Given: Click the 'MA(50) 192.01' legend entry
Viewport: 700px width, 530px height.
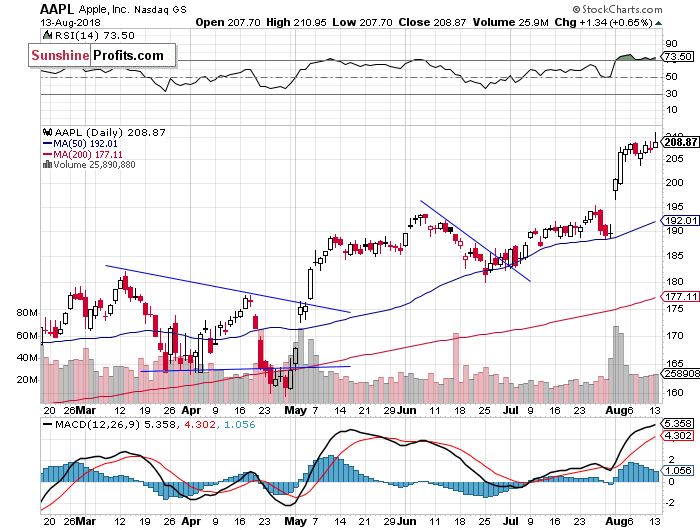Looking at the screenshot, I should 85,144.
